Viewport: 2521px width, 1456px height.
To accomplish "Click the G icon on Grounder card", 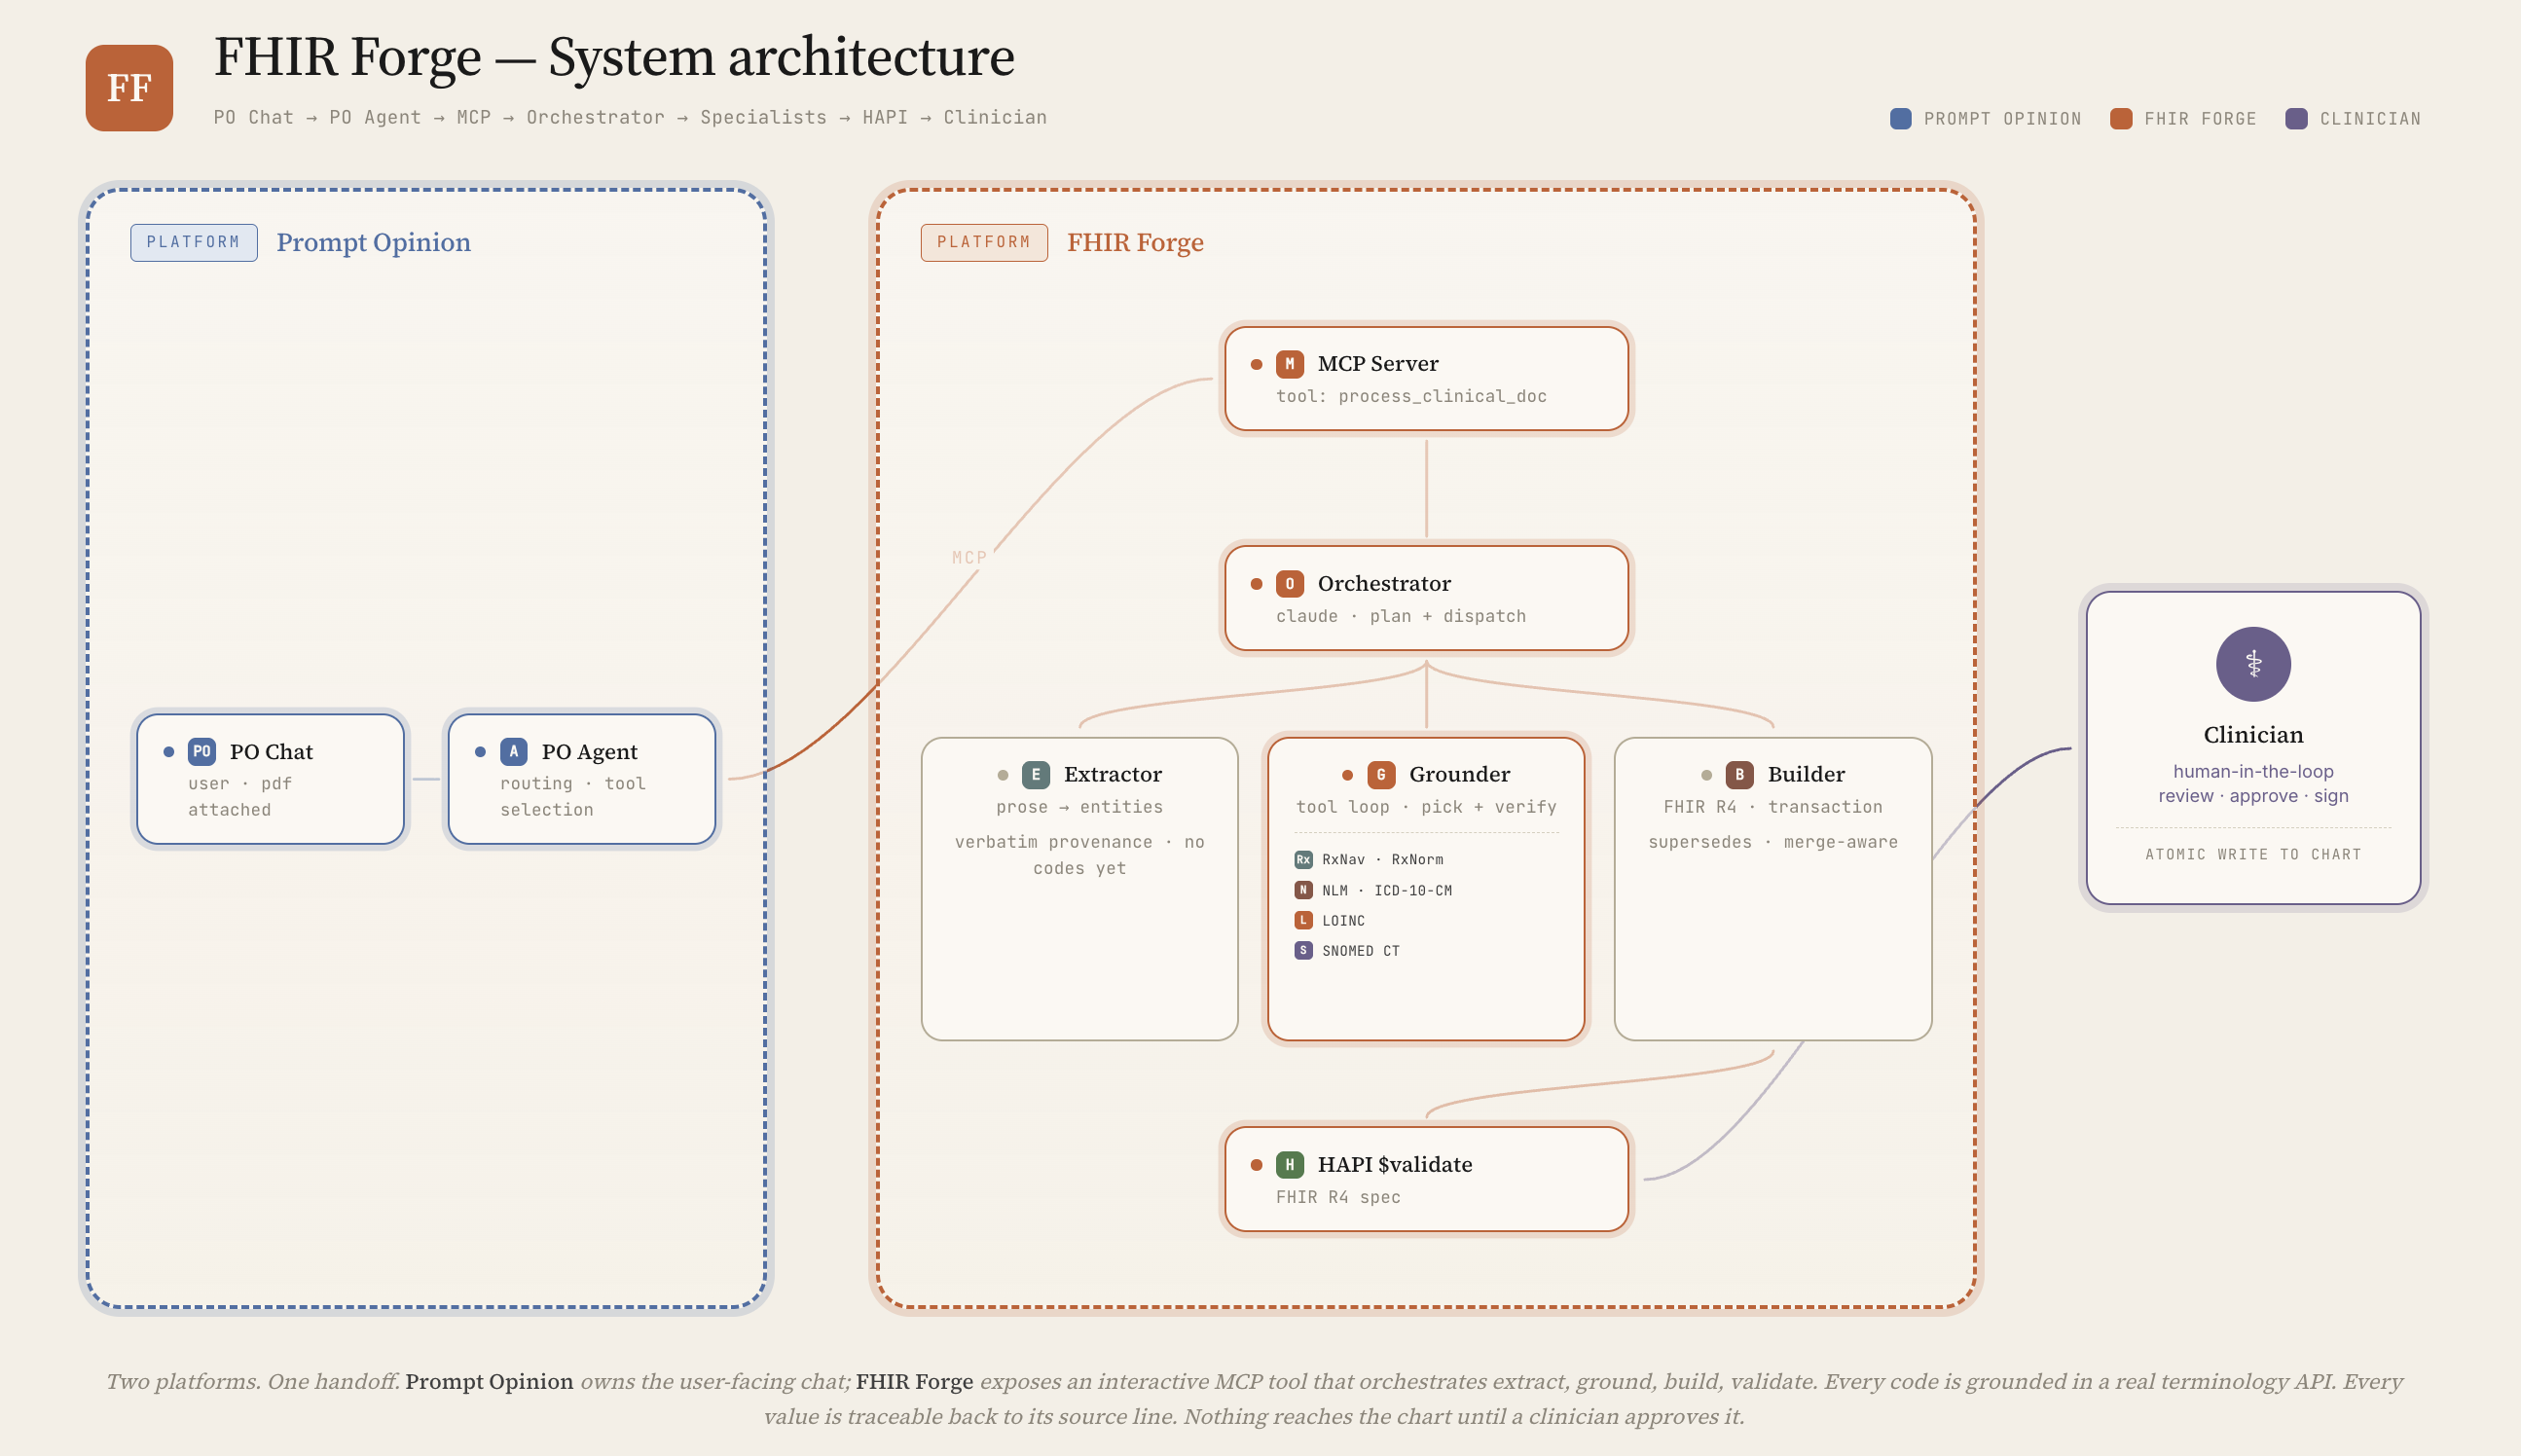I will click(1381, 775).
